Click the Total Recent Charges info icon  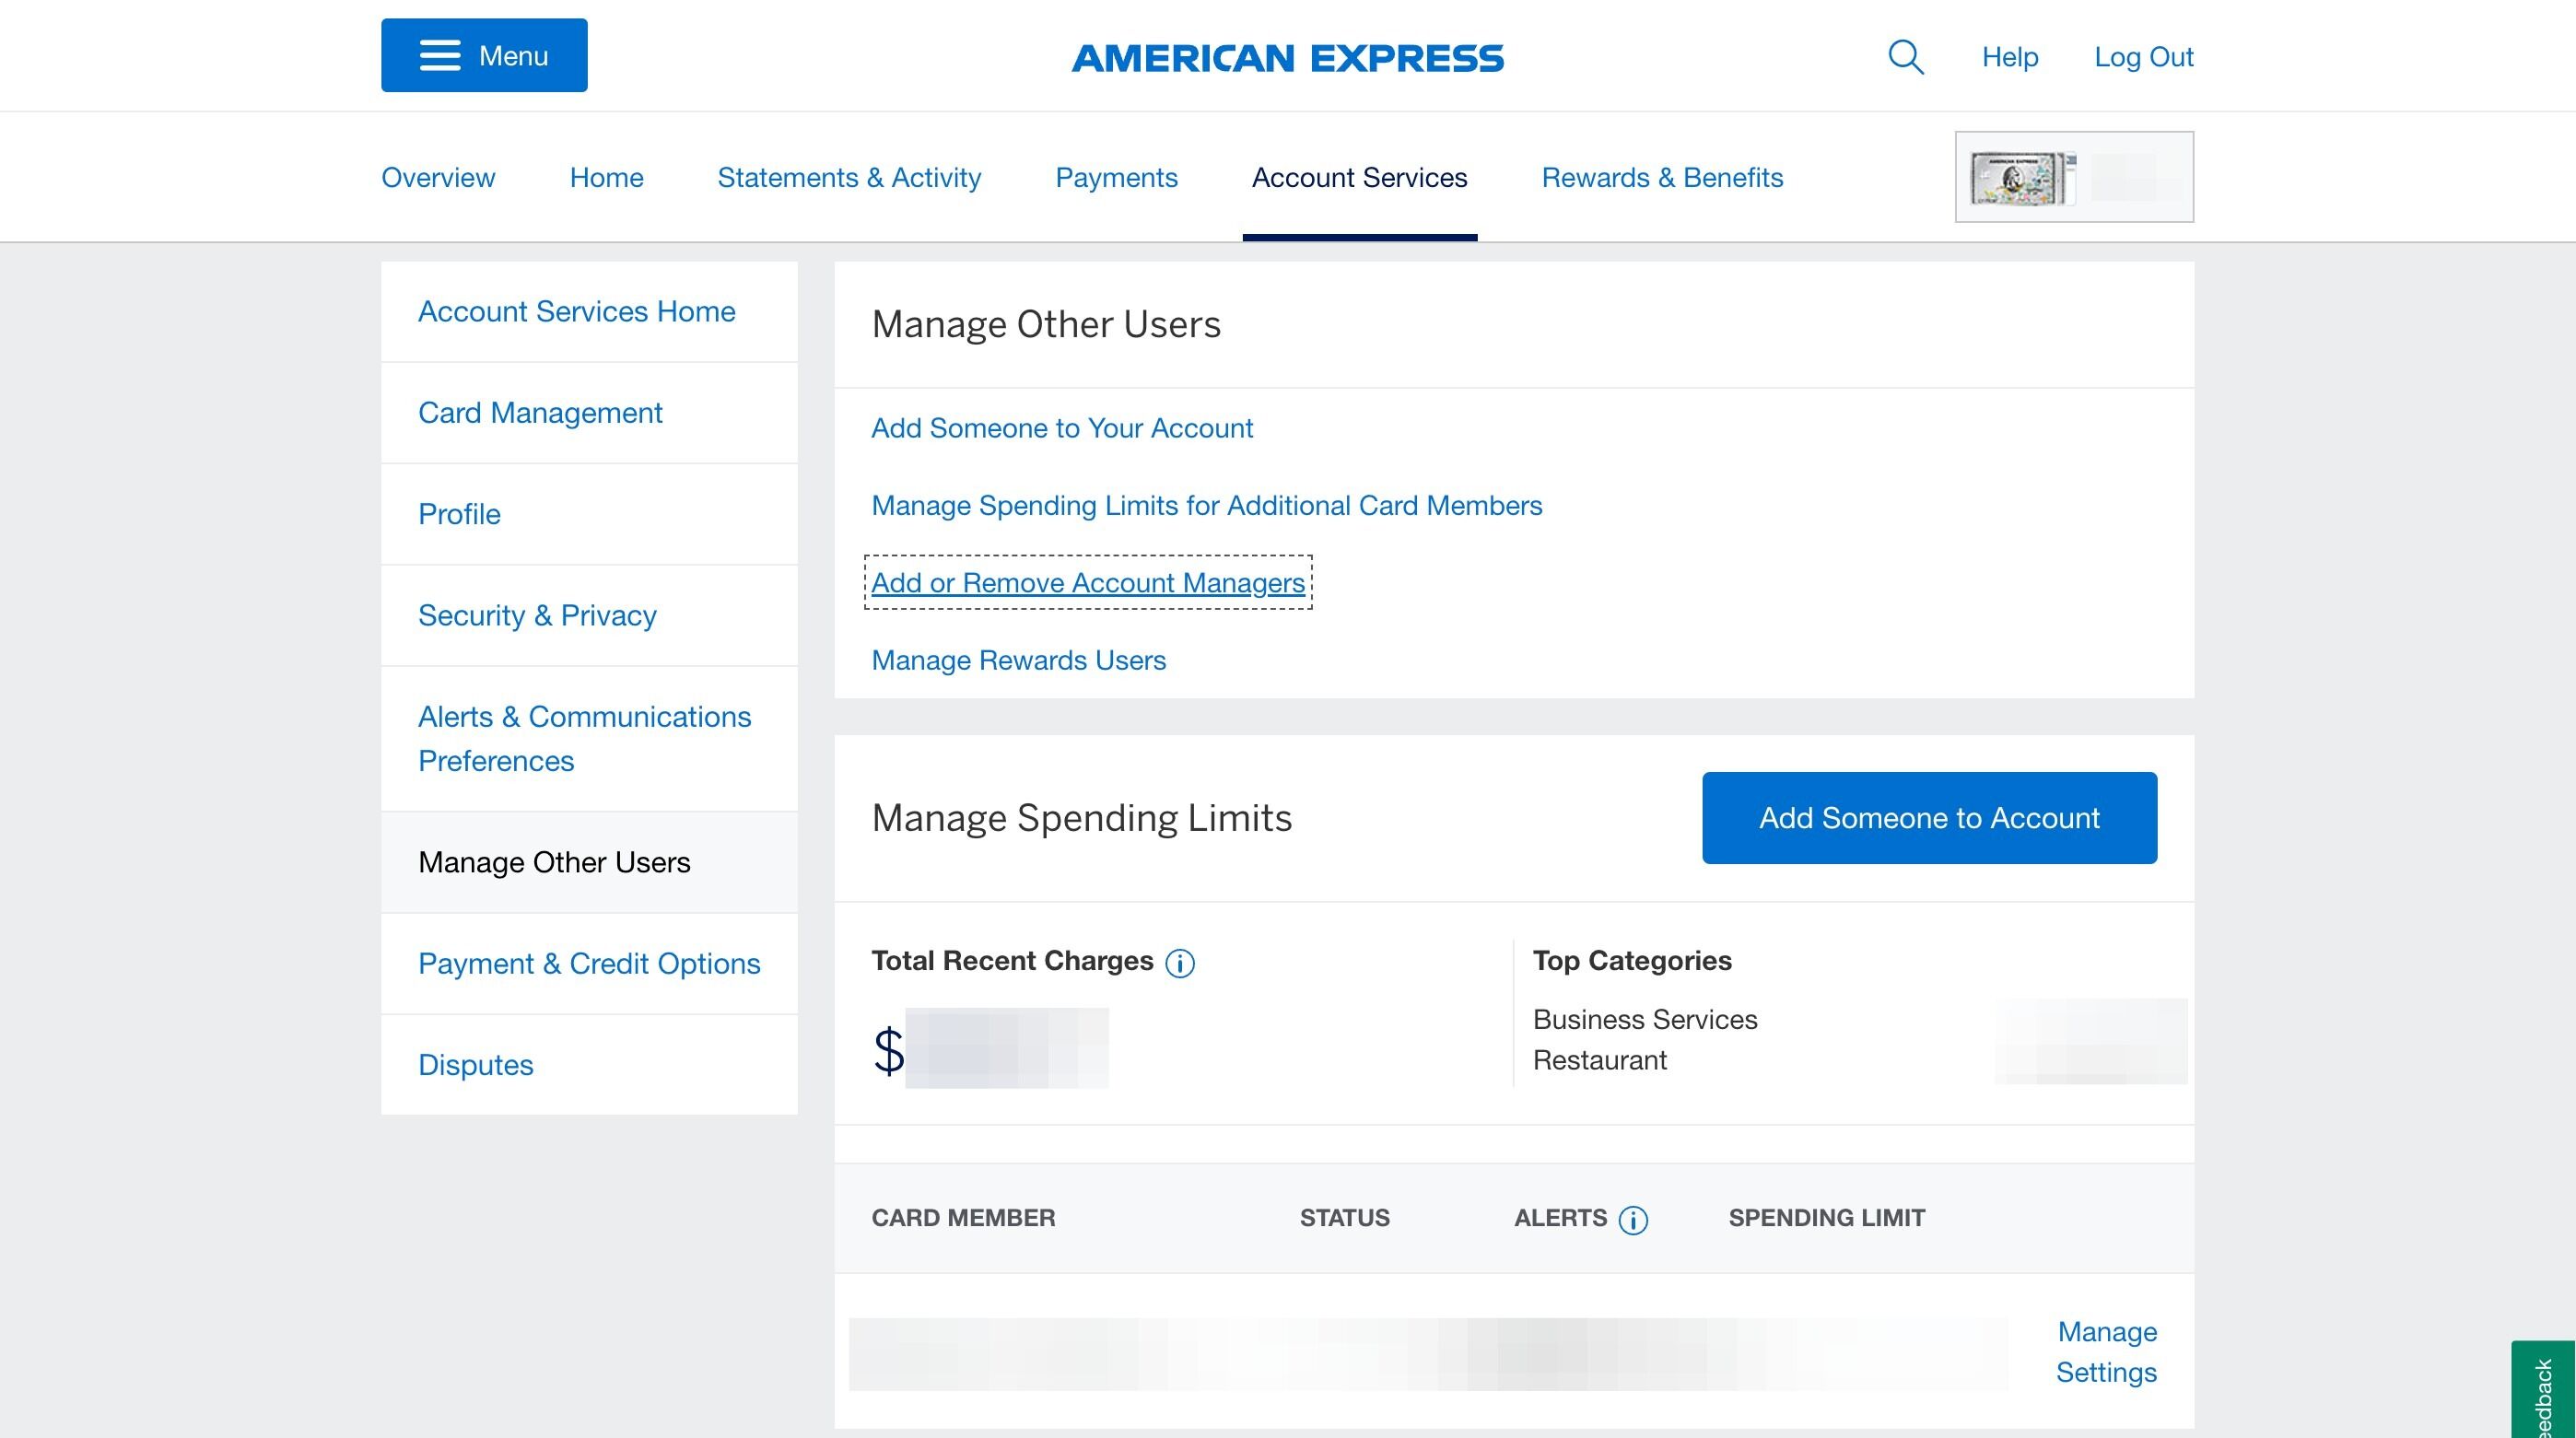pos(1180,963)
